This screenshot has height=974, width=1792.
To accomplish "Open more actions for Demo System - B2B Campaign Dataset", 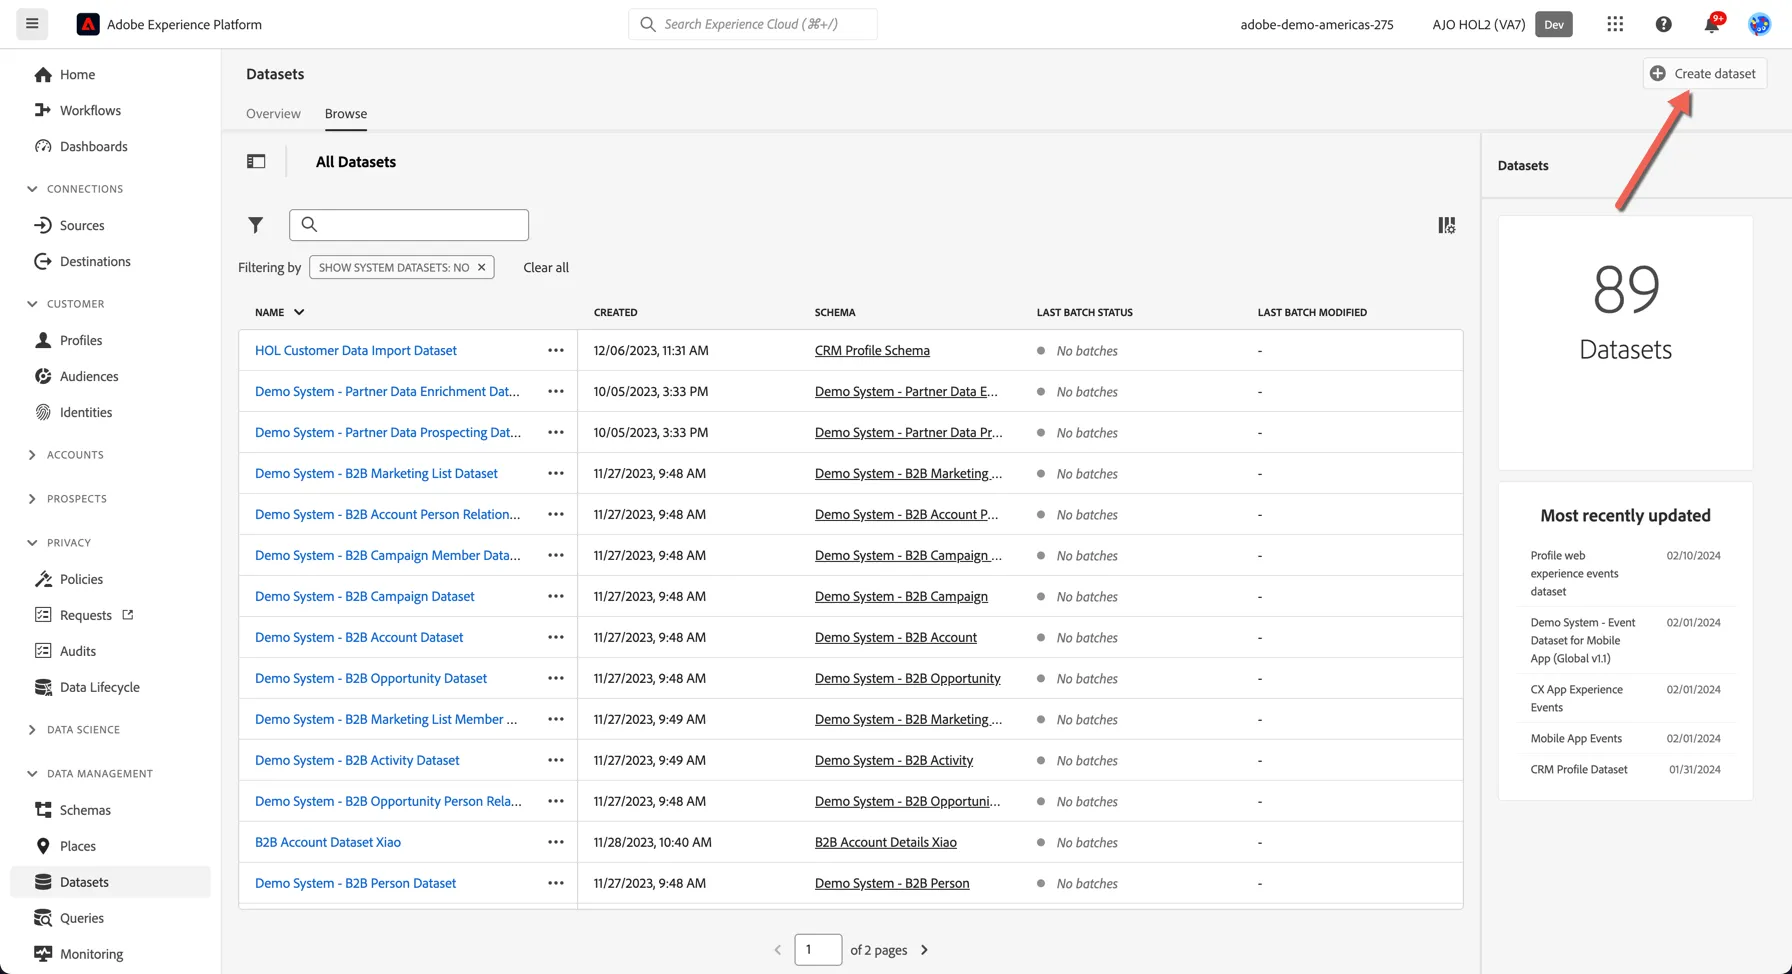I will (x=556, y=596).
